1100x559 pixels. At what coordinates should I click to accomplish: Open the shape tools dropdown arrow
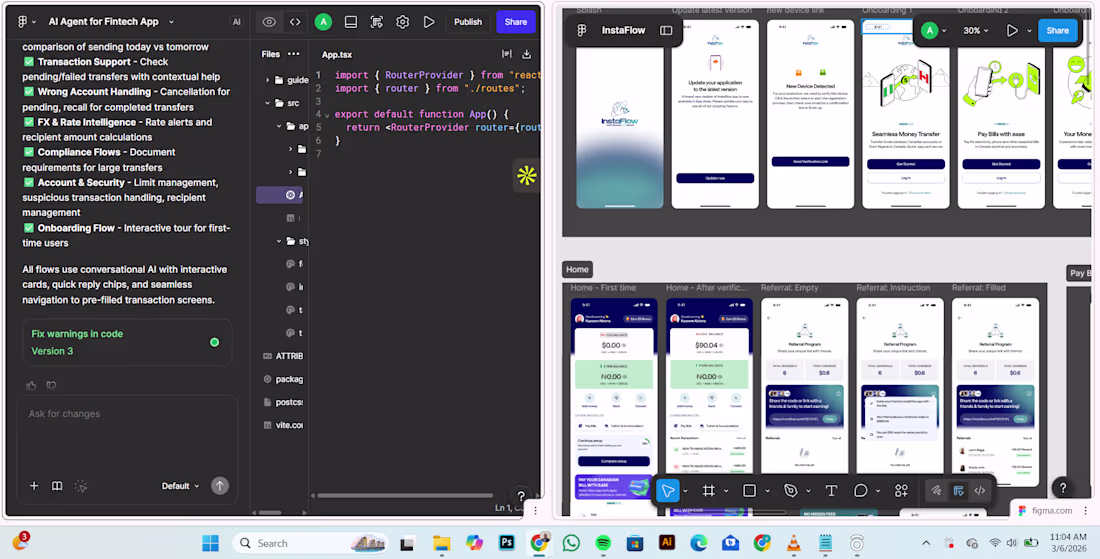click(767, 491)
